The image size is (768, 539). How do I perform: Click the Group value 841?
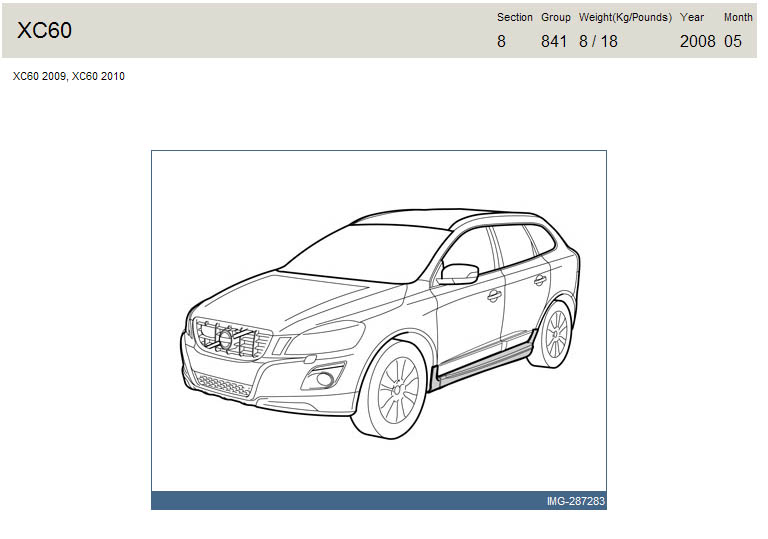[x=553, y=41]
